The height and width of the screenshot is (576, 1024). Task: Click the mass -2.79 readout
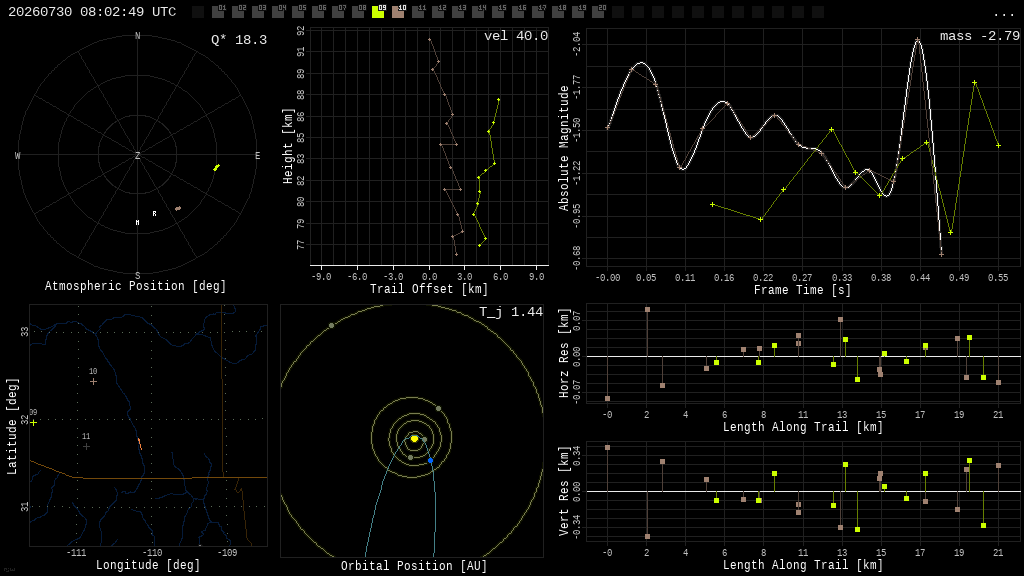pos(980,36)
